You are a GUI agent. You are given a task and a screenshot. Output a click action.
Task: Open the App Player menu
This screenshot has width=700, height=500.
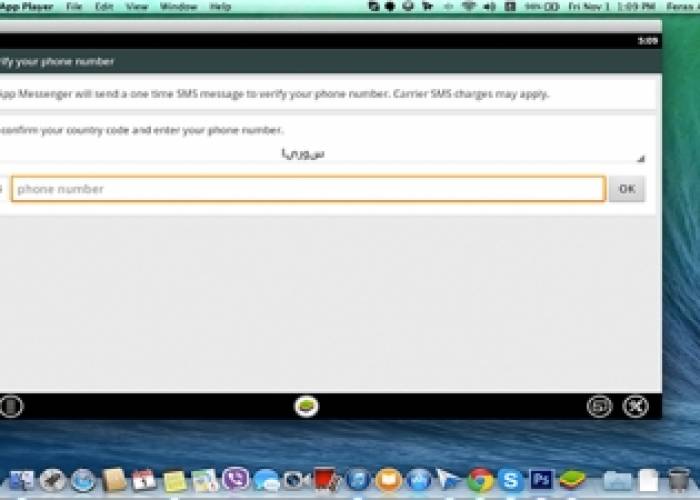tap(27, 6)
